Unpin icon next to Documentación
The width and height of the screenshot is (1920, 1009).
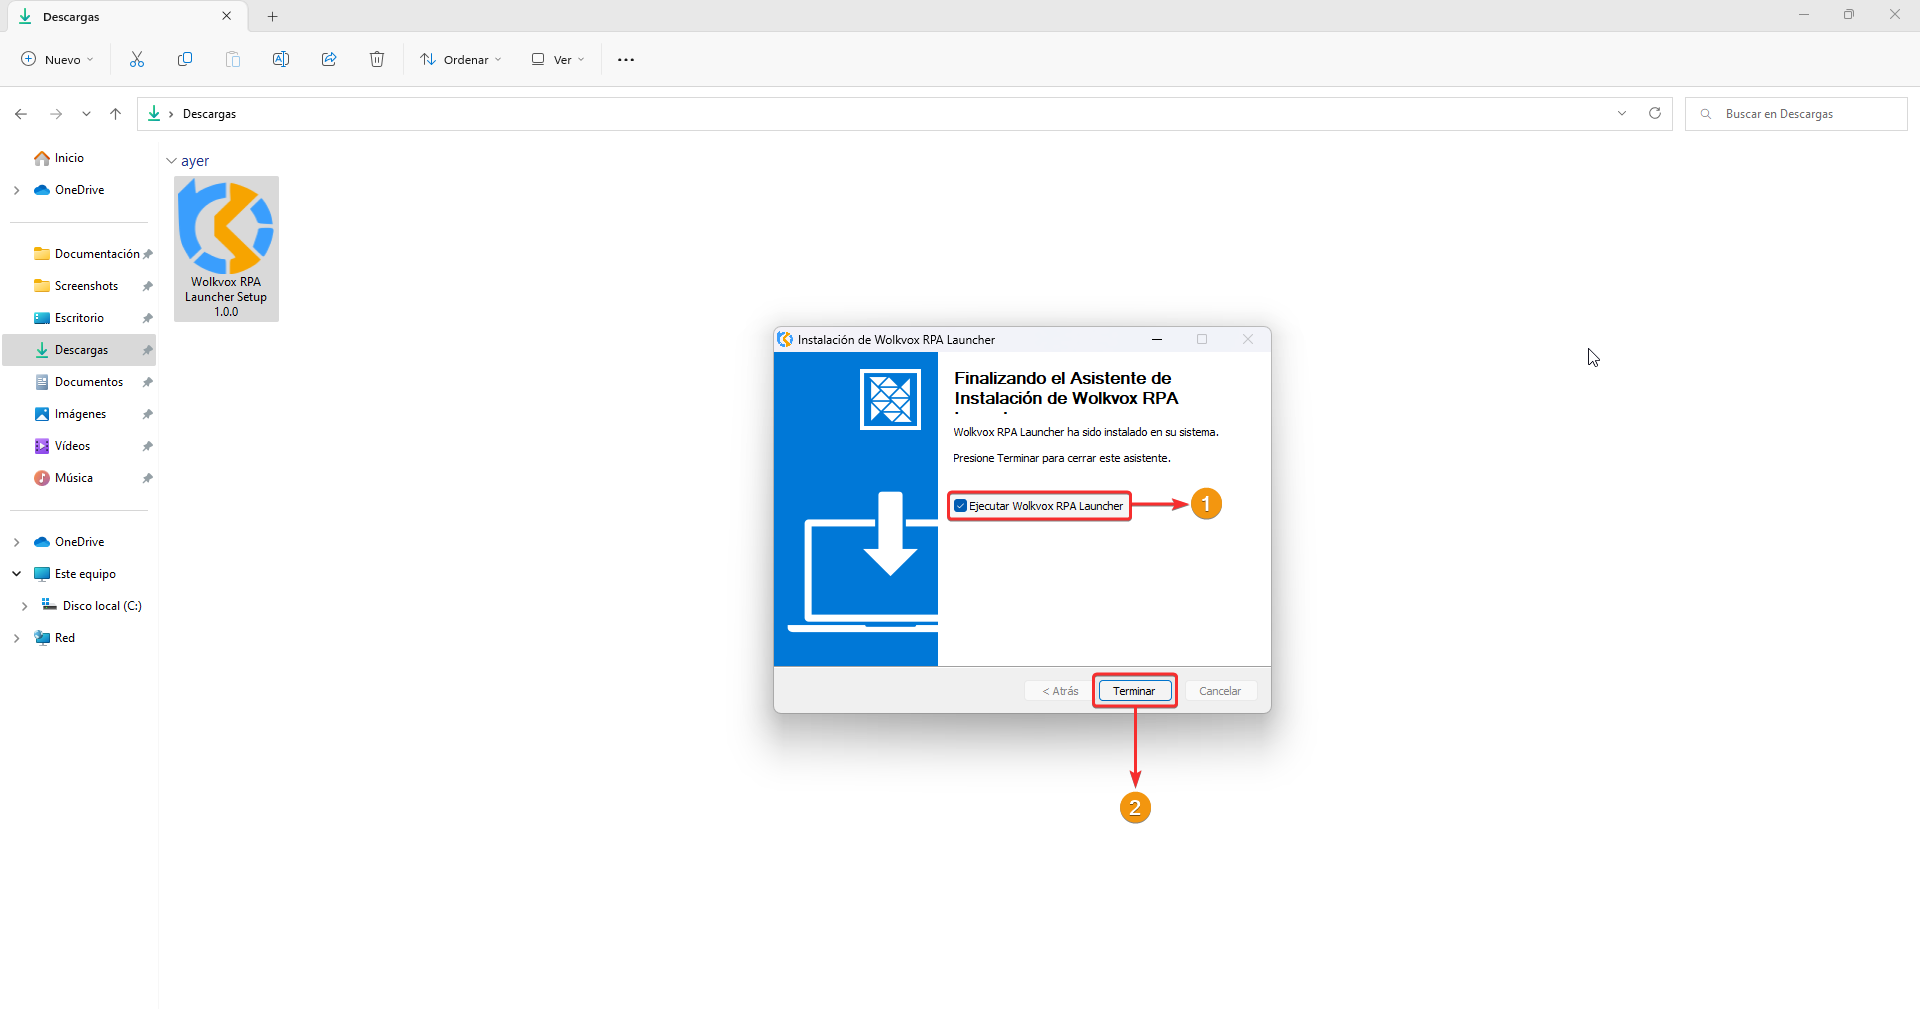pyautogui.click(x=148, y=254)
